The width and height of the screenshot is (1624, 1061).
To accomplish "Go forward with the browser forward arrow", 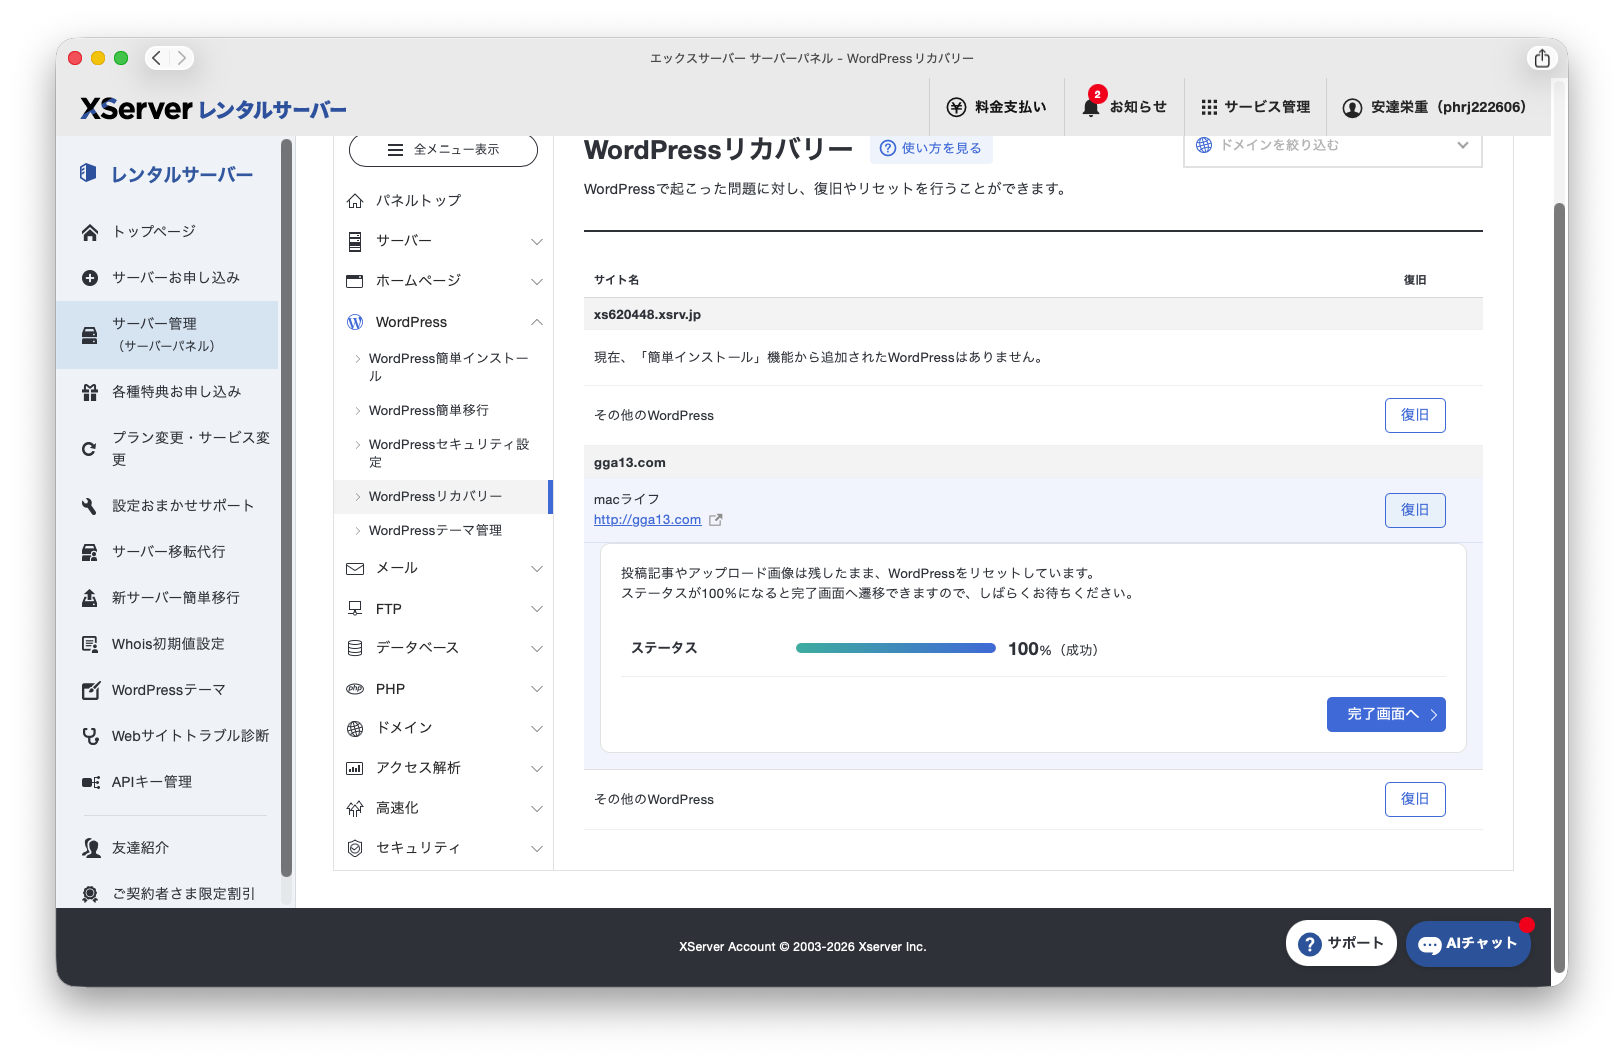I will [x=181, y=58].
